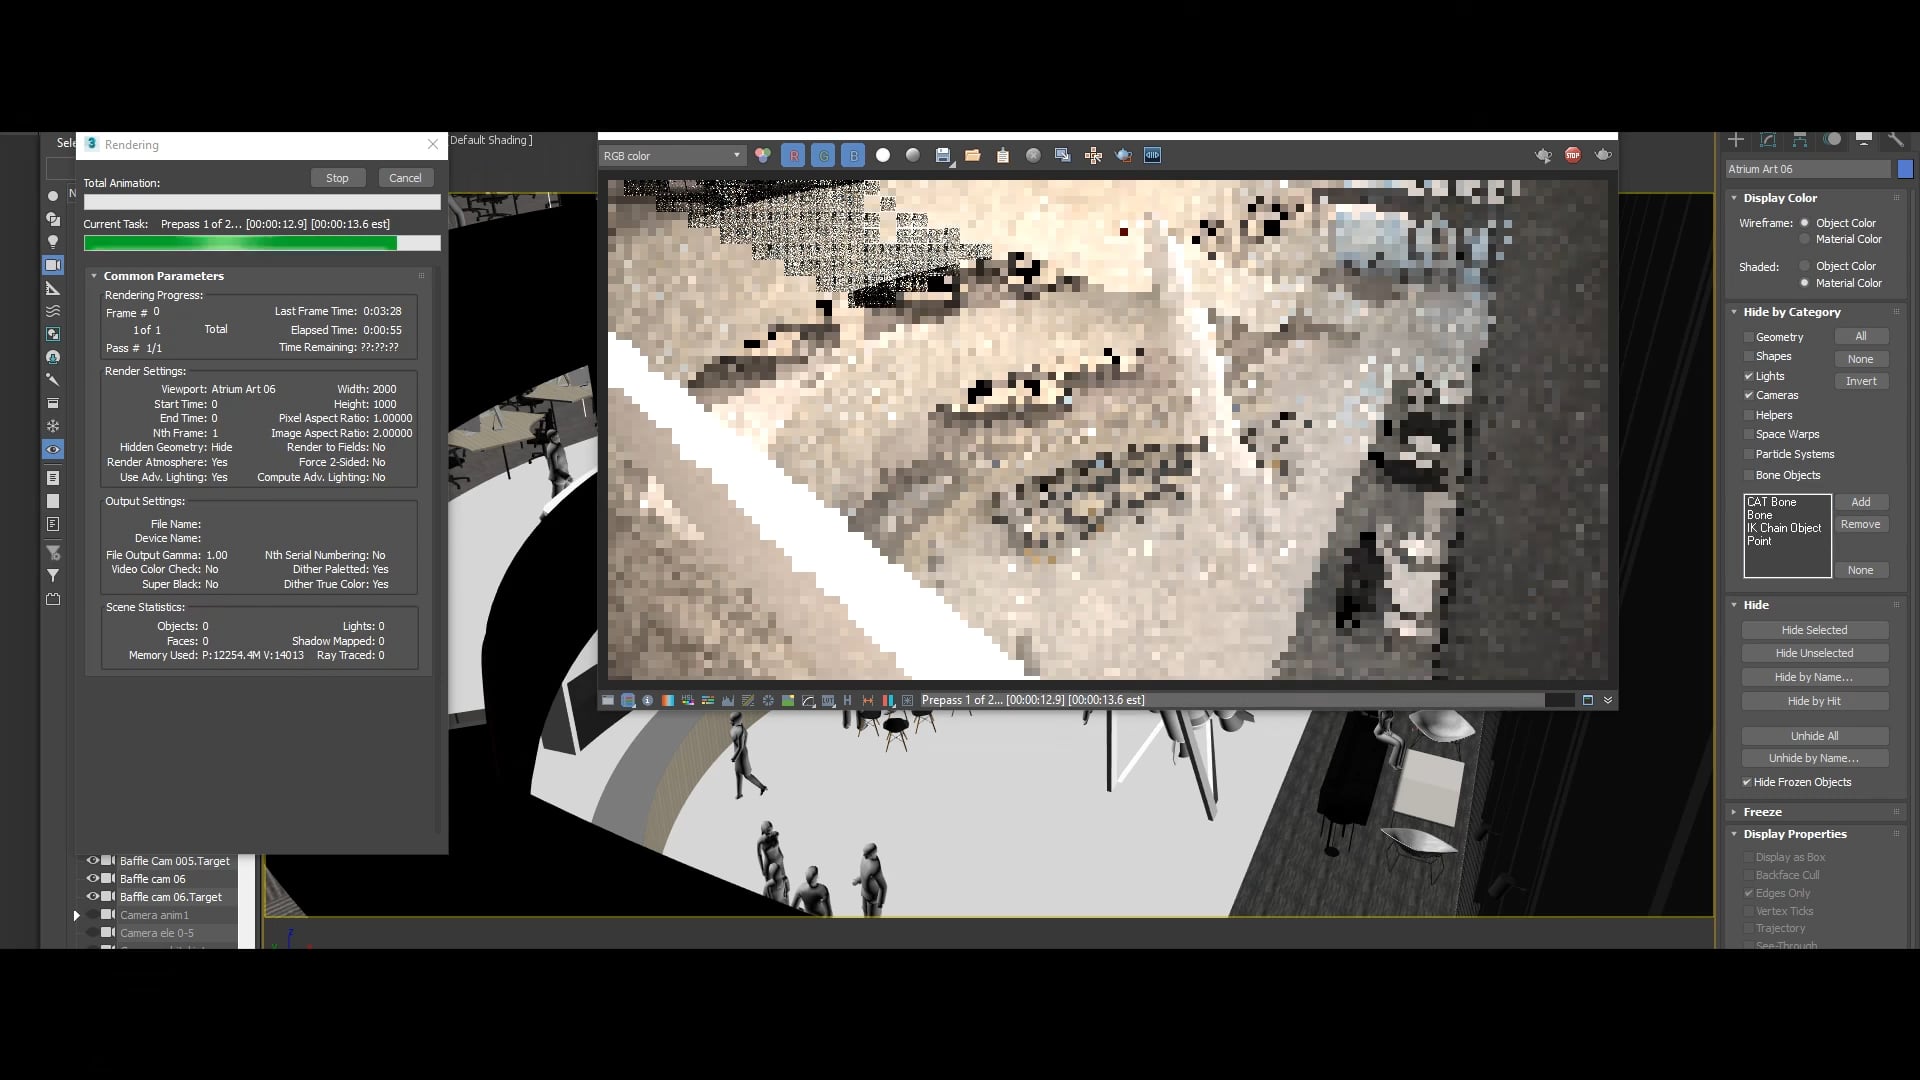This screenshot has height=1080, width=1920.
Task: Click the teapot render icon at far right
Action: click(x=1603, y=155)
